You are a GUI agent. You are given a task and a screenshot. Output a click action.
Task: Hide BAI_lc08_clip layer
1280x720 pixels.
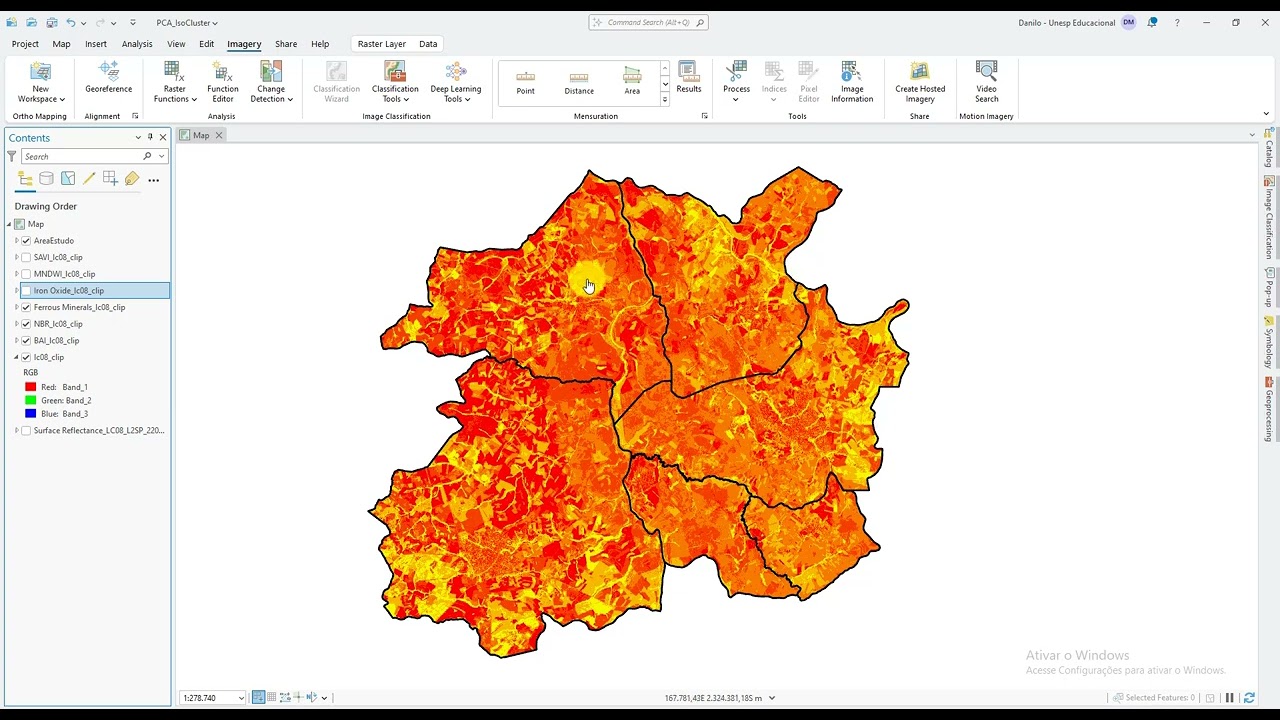click(26, 340)
